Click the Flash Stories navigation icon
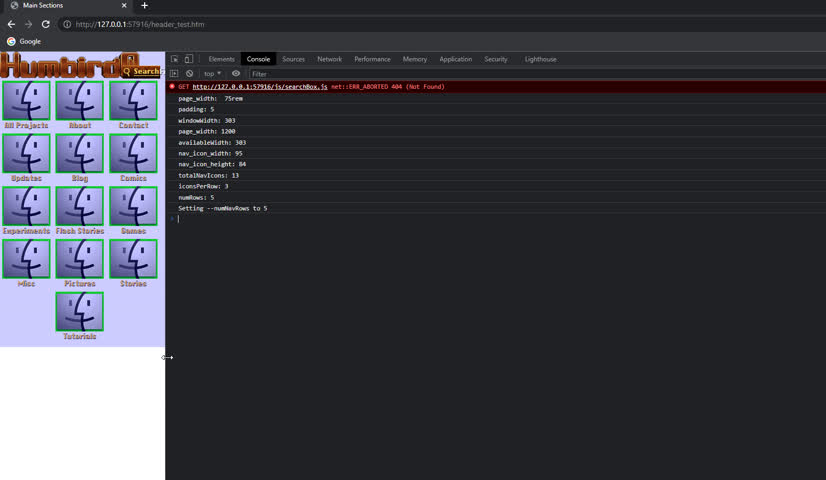The width and height of the screenshot is (826, 480). (80, 207)
